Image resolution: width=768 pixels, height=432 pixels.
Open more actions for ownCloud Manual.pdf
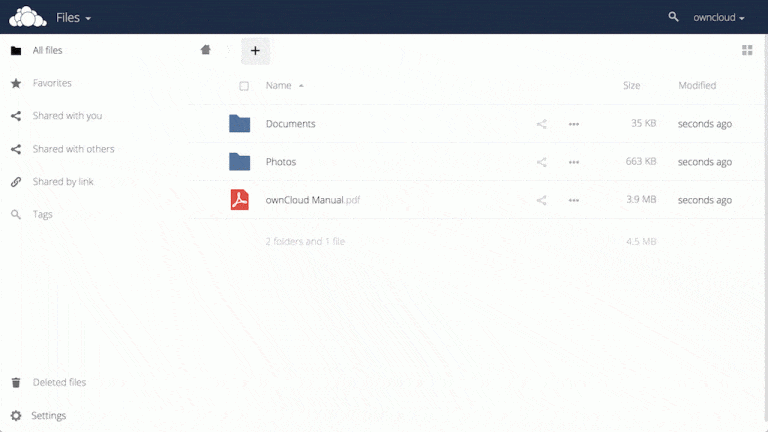coord(574,200)
